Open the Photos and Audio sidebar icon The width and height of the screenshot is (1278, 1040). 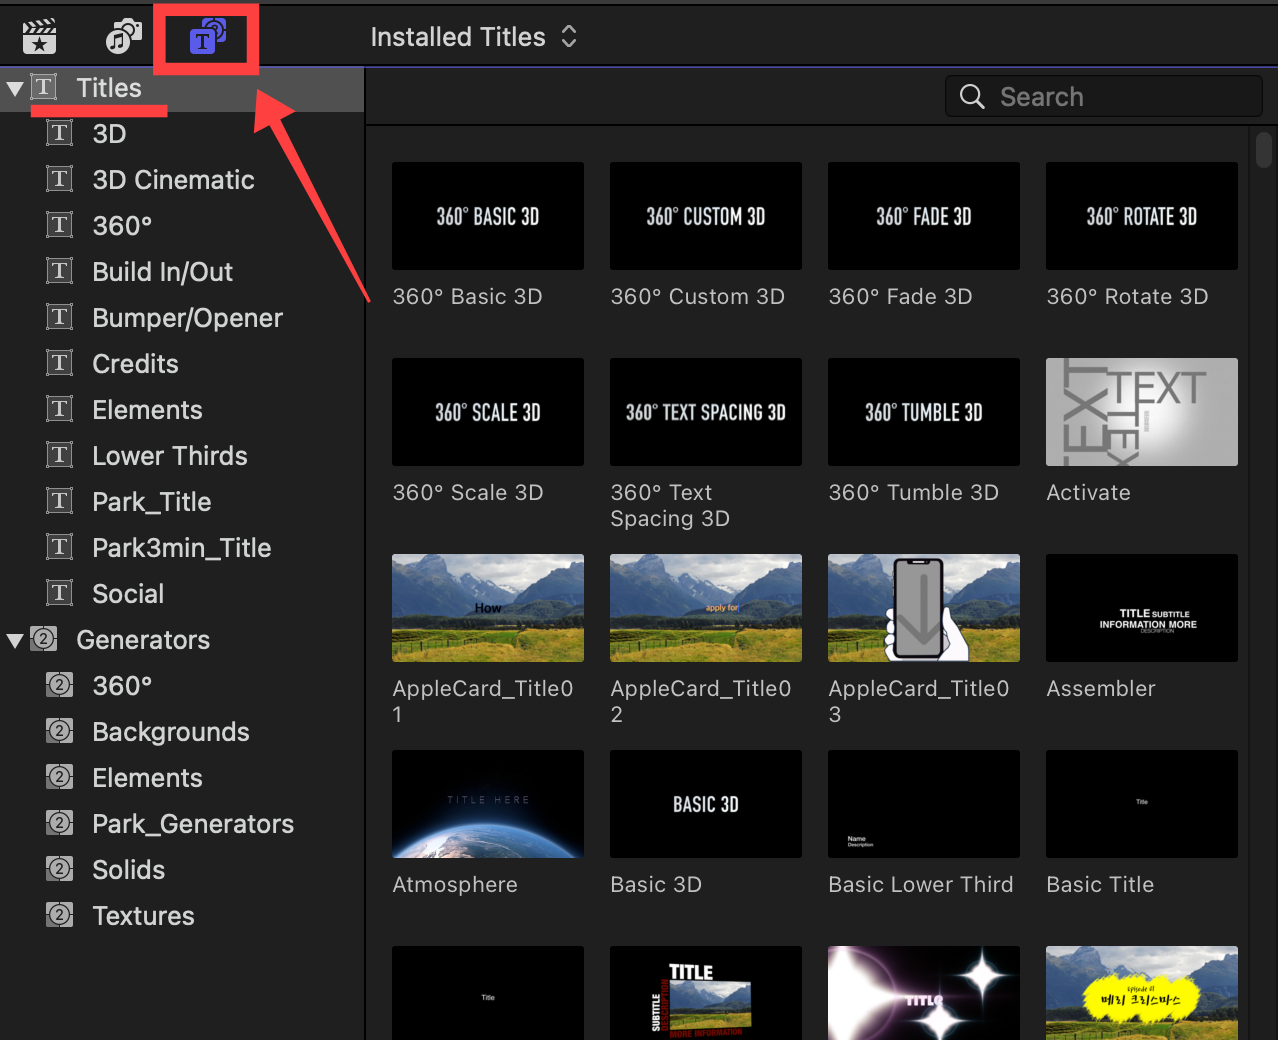pyautogui.click(x=124, y=37)
